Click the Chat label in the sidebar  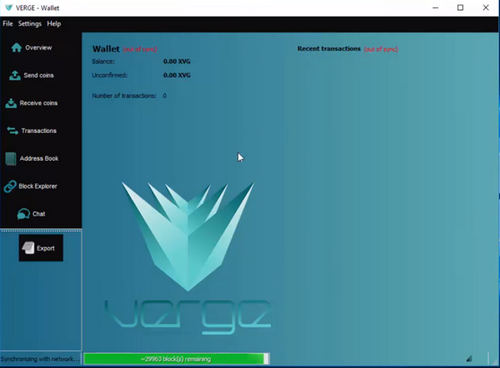(39, 214)
